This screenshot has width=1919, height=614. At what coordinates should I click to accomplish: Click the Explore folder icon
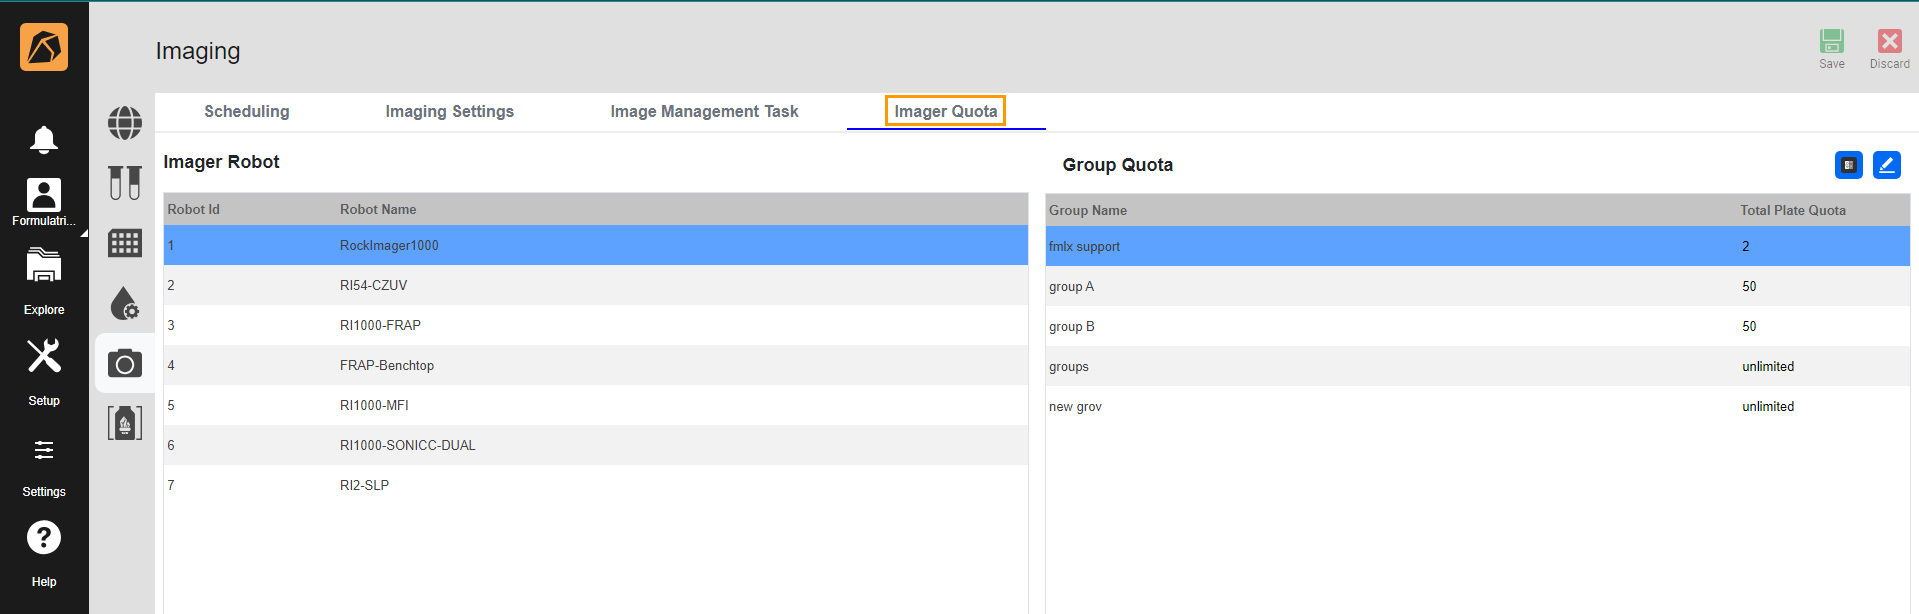[x=43, y=268]
